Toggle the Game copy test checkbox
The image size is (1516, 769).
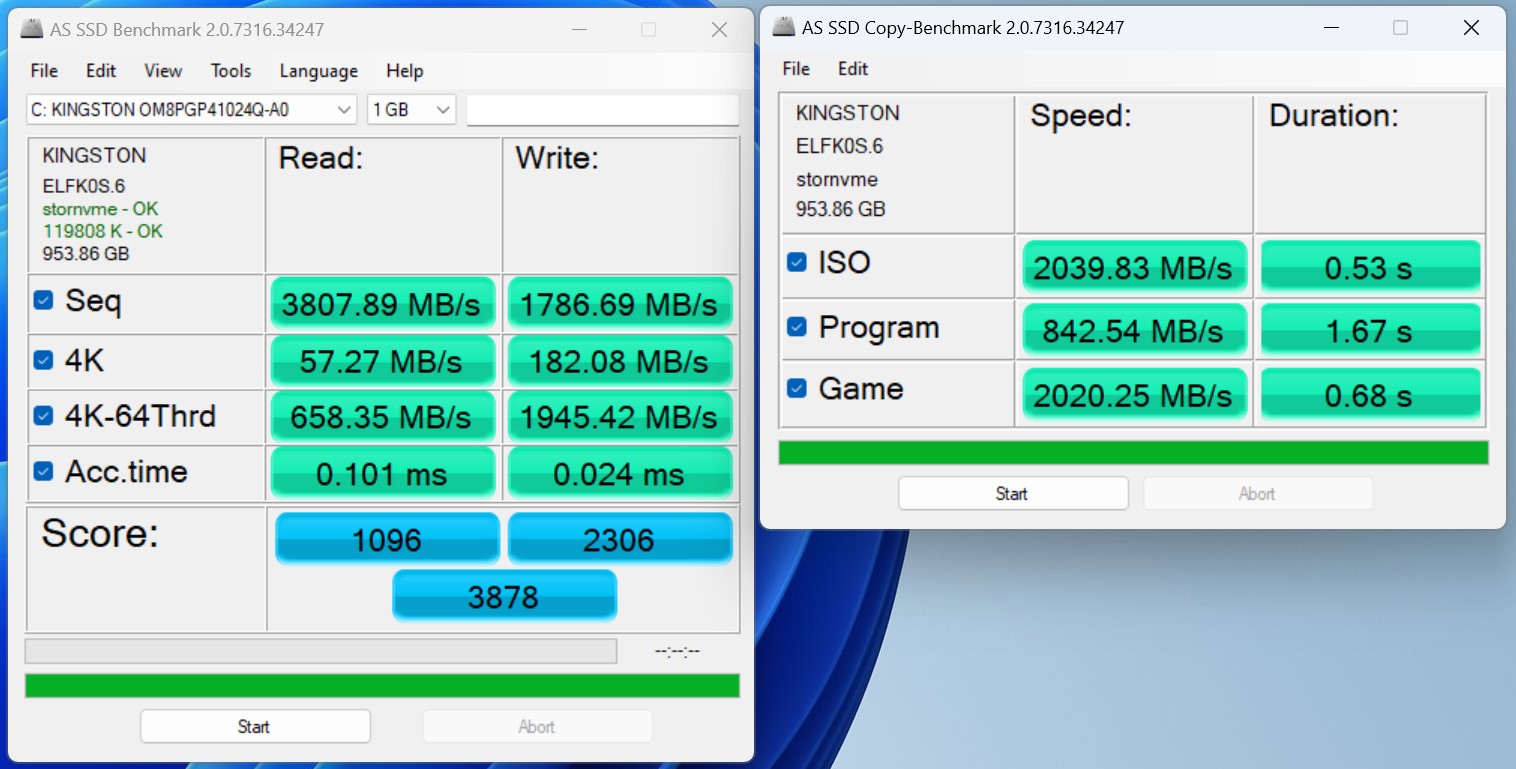click(x=797, y=388)
